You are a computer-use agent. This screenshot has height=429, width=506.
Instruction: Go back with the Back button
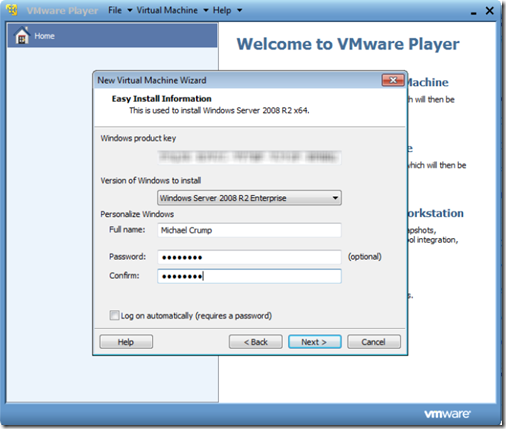[256, 342]
